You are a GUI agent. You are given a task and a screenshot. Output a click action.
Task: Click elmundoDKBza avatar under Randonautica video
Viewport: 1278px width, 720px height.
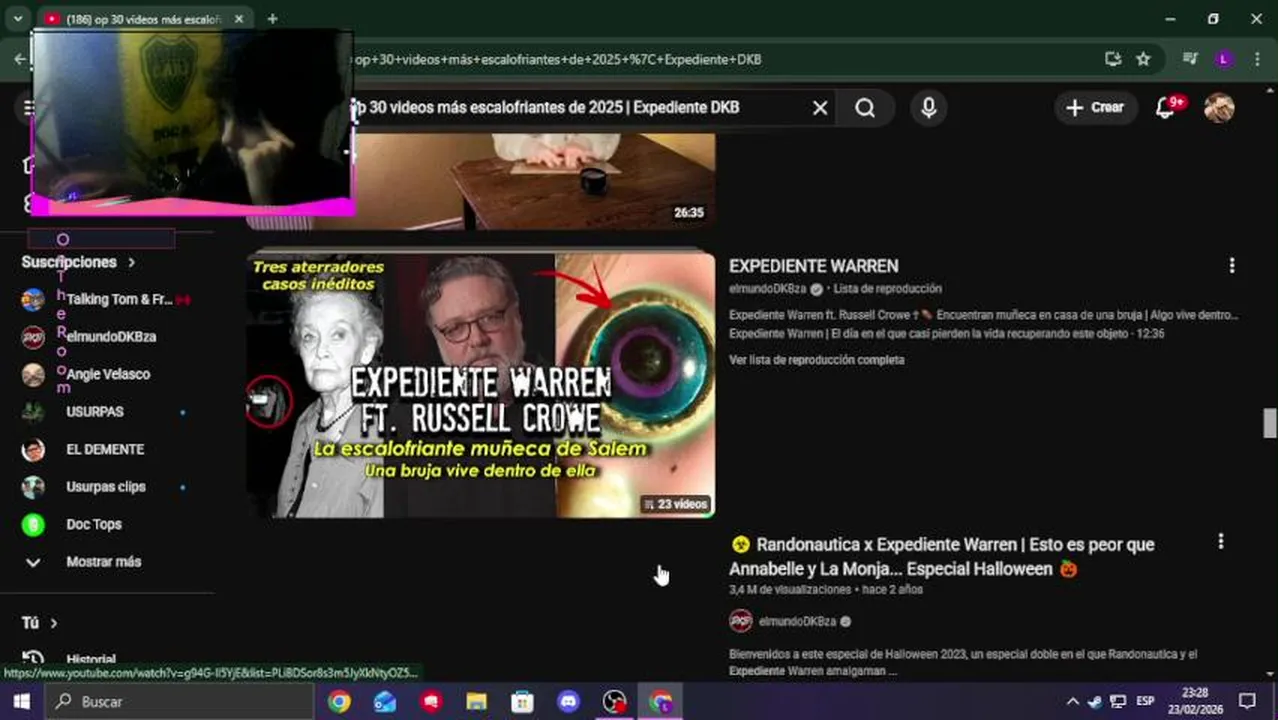[x=740, y=621]
